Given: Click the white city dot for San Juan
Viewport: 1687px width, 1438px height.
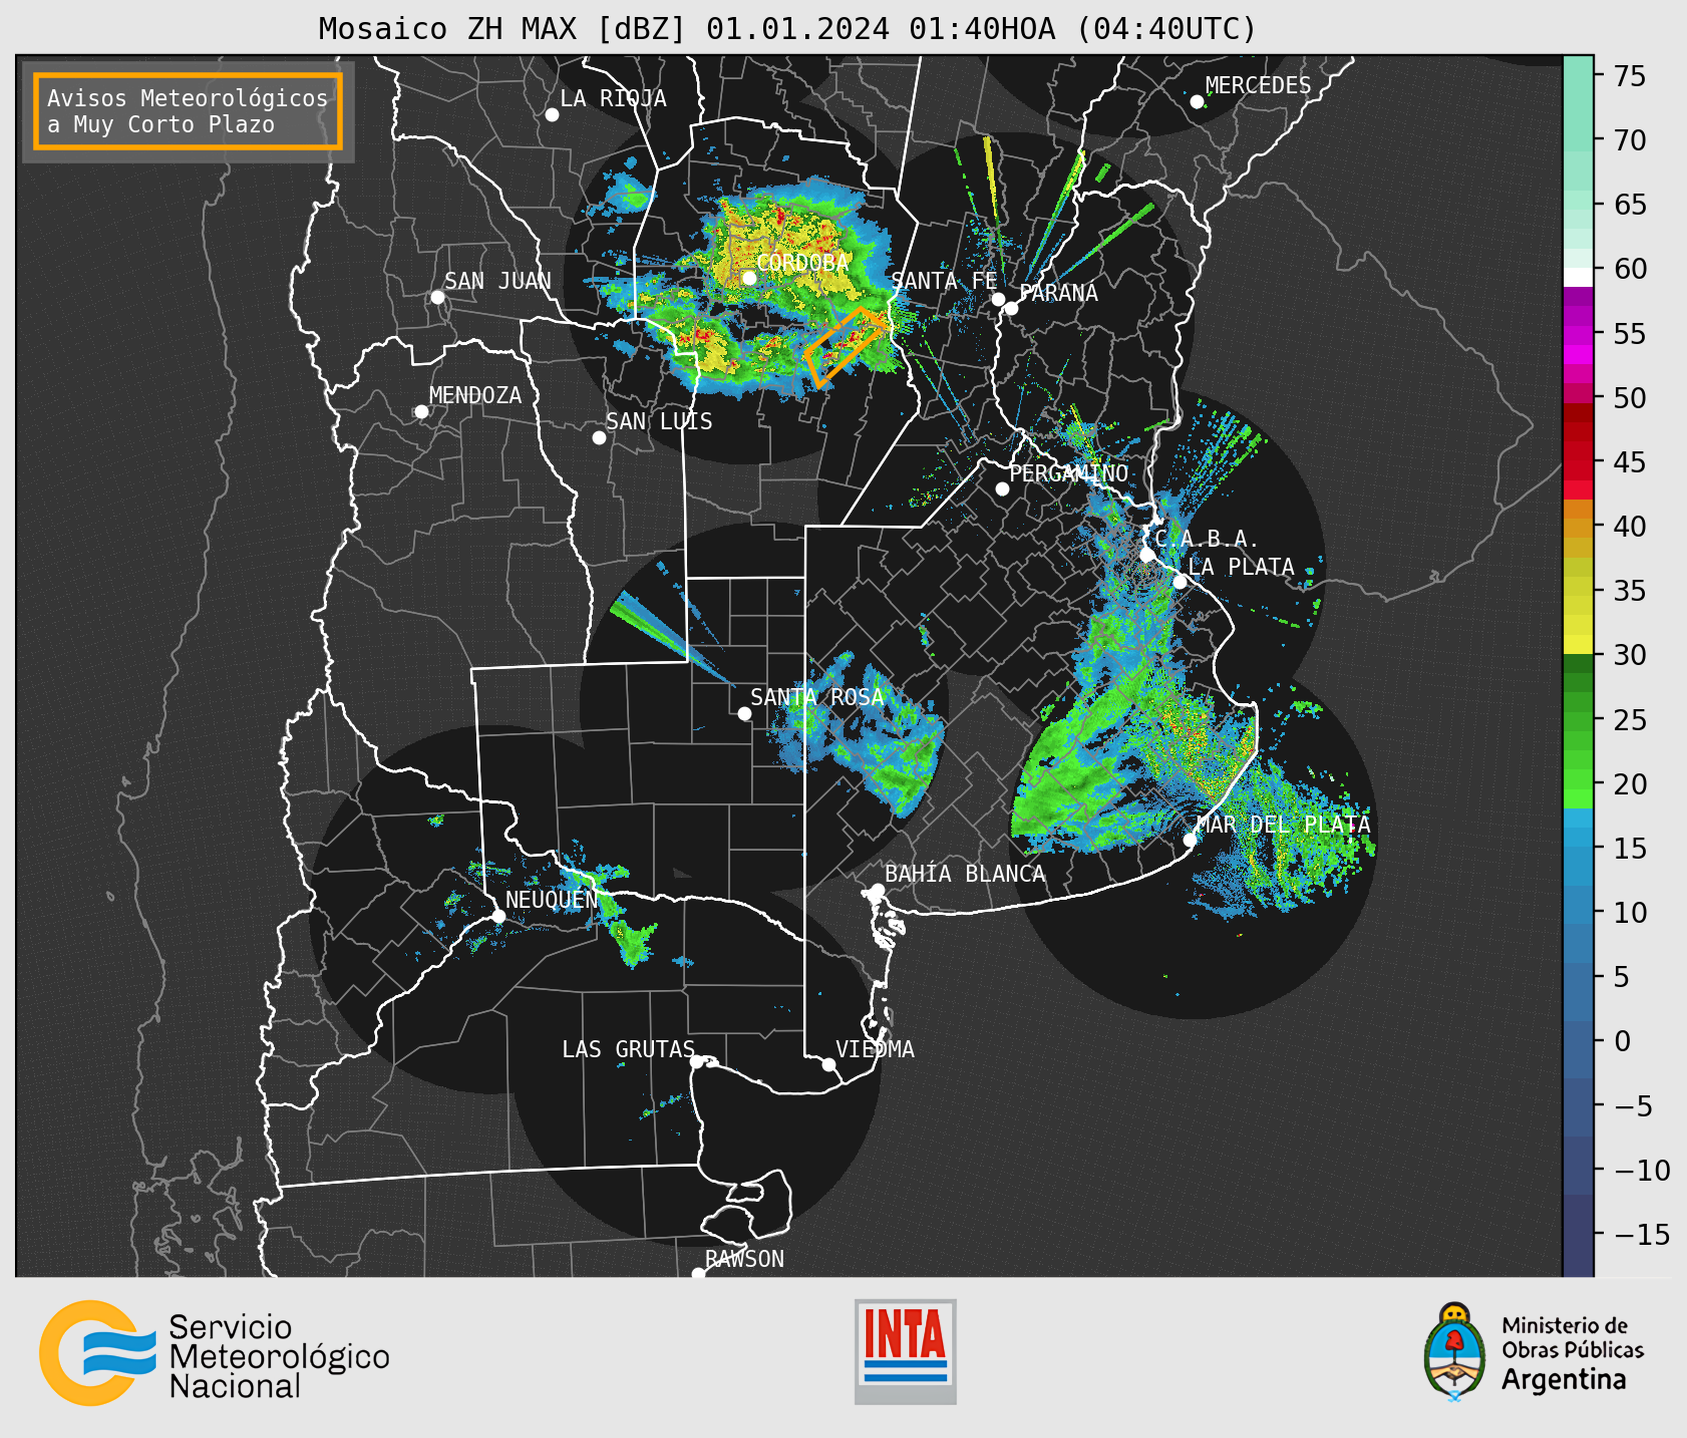Looking at the screenshot, I should tap(437, 297).
